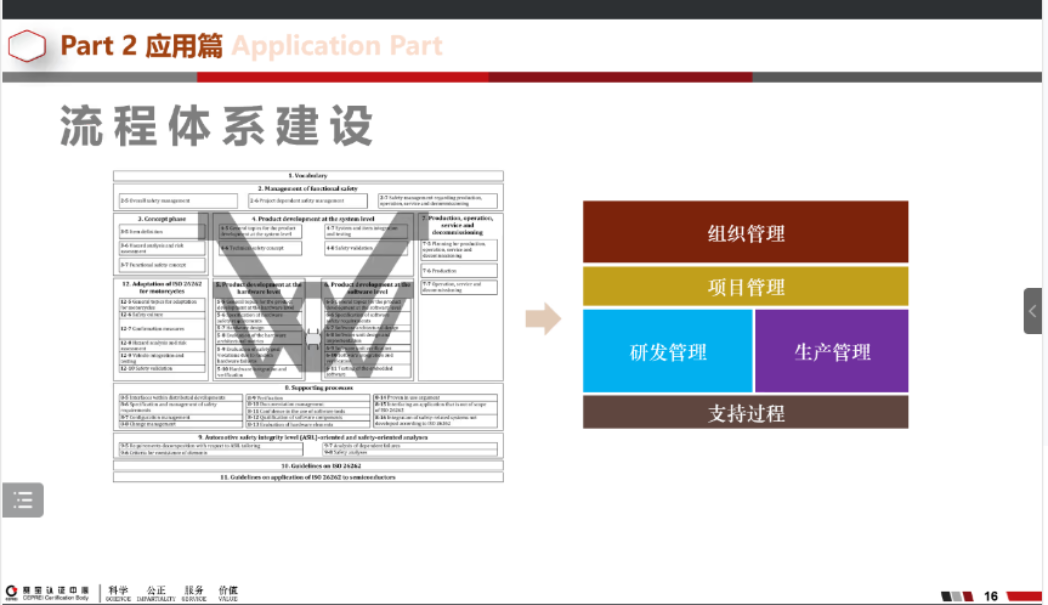
Task: Click the 科学 SCIENCE footer label
Action: click(118, 592)
